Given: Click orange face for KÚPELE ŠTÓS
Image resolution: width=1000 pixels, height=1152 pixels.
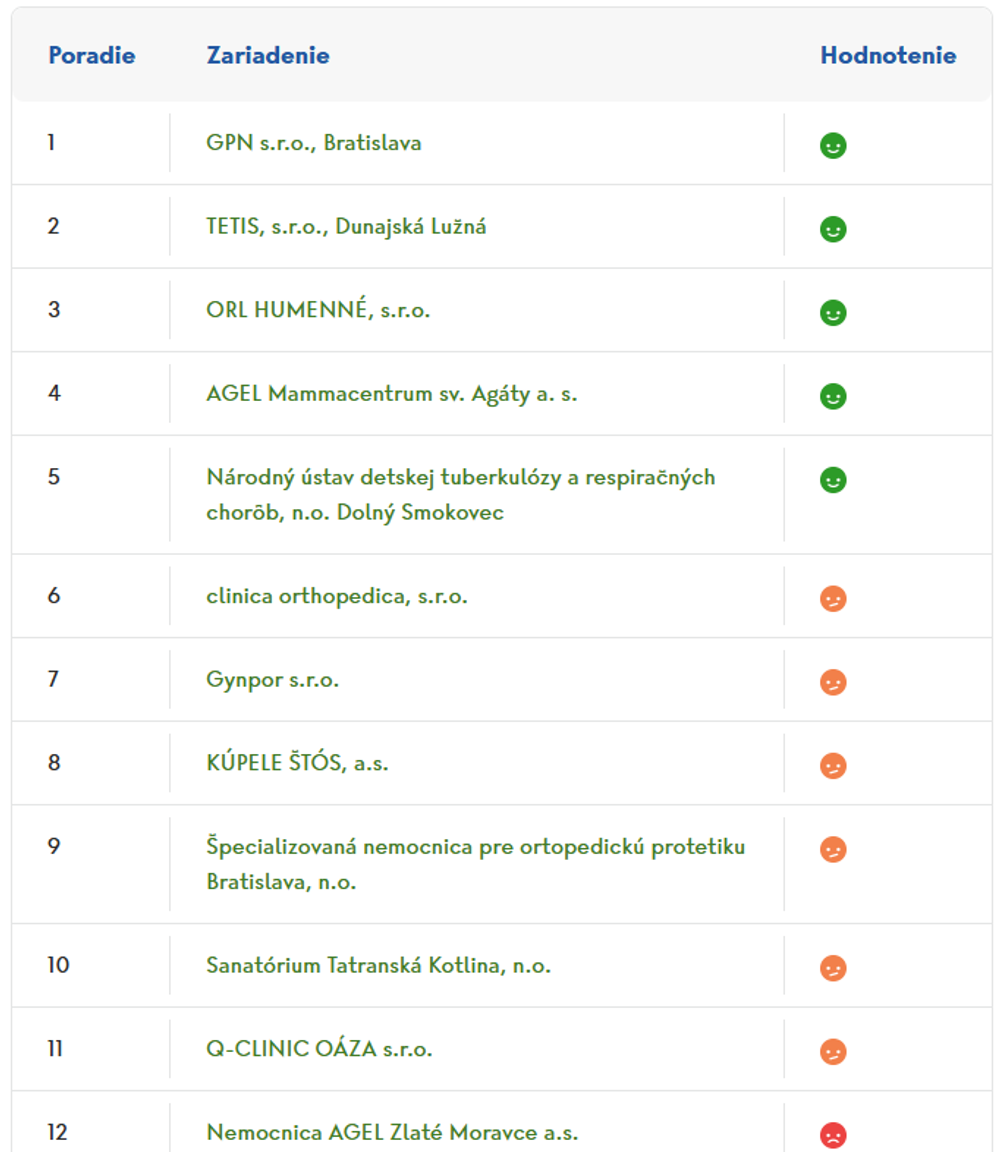Looking at the screenshot, I should click(x=833, y=766).
